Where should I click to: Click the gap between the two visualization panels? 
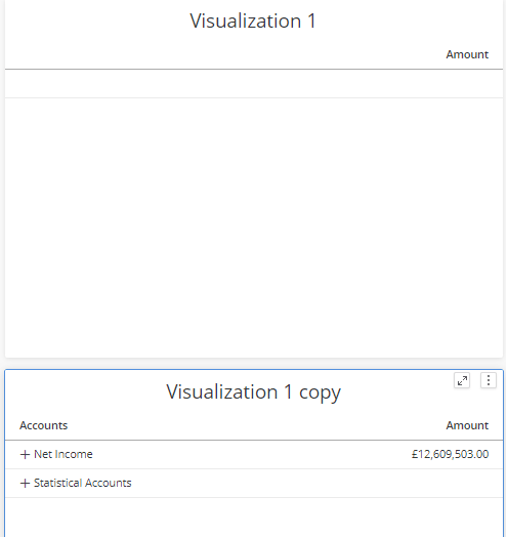pos(254,364)
